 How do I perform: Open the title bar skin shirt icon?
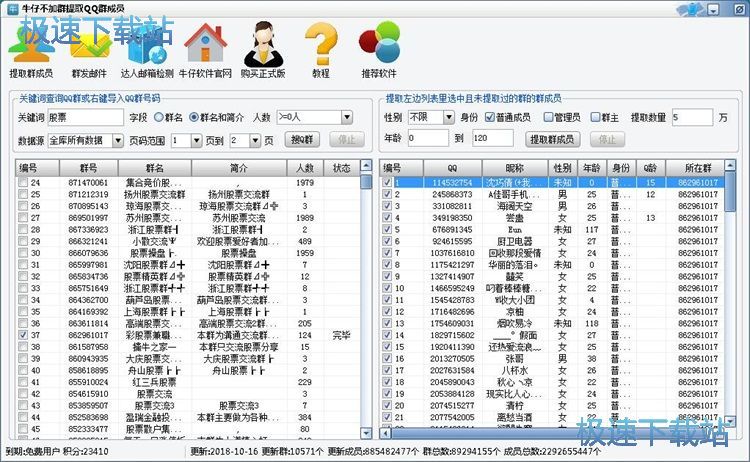pos(692,9)
